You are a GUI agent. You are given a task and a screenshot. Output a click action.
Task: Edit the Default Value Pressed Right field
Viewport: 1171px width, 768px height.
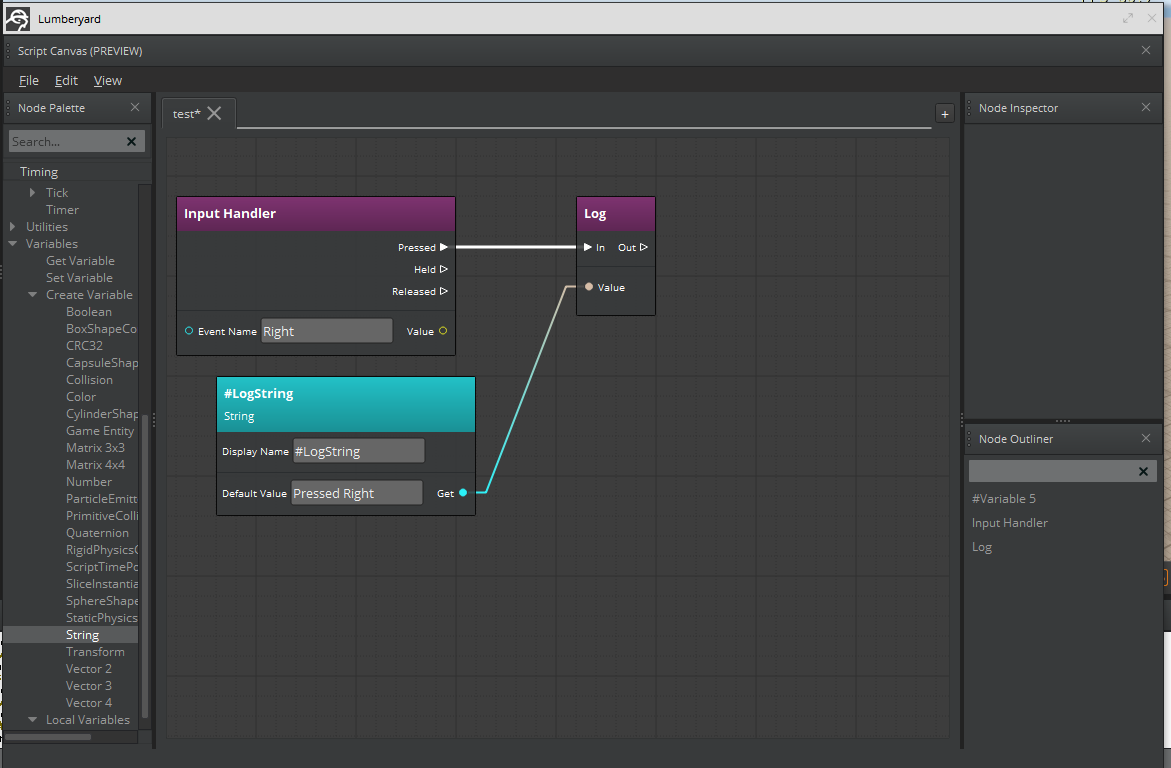356,493
